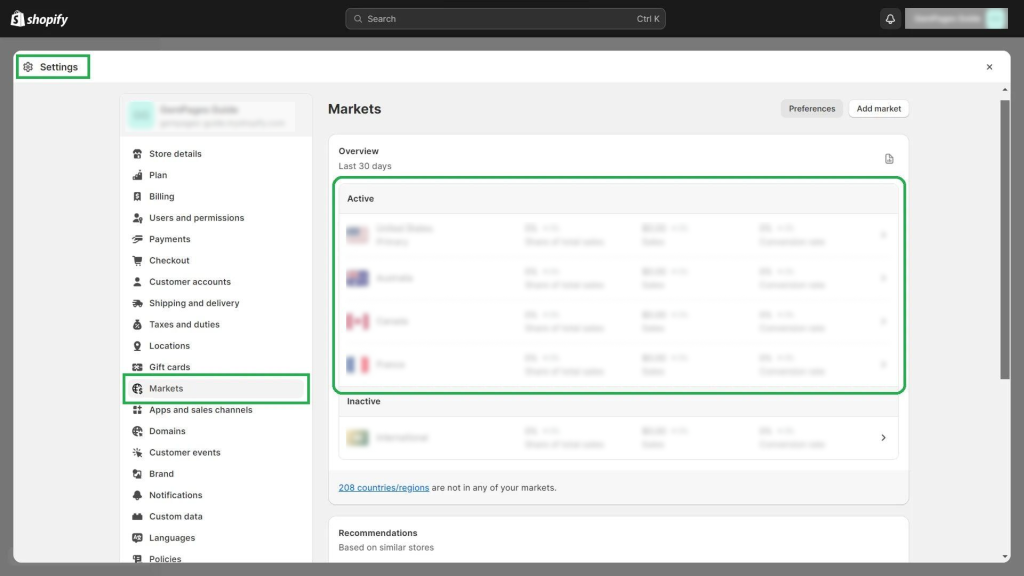Click the Search field in the top bar
Viewport: 1024px width, 576px height.
tap(504, 18)
